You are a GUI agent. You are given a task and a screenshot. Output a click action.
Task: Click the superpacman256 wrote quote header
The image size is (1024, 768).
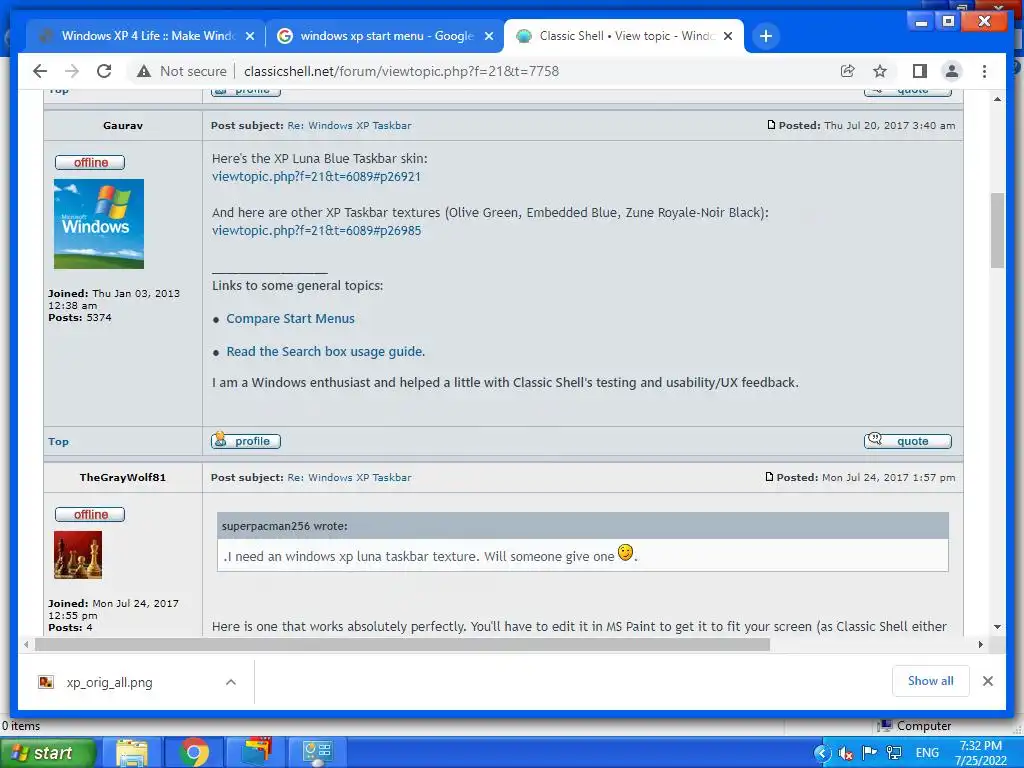[583, 526]
